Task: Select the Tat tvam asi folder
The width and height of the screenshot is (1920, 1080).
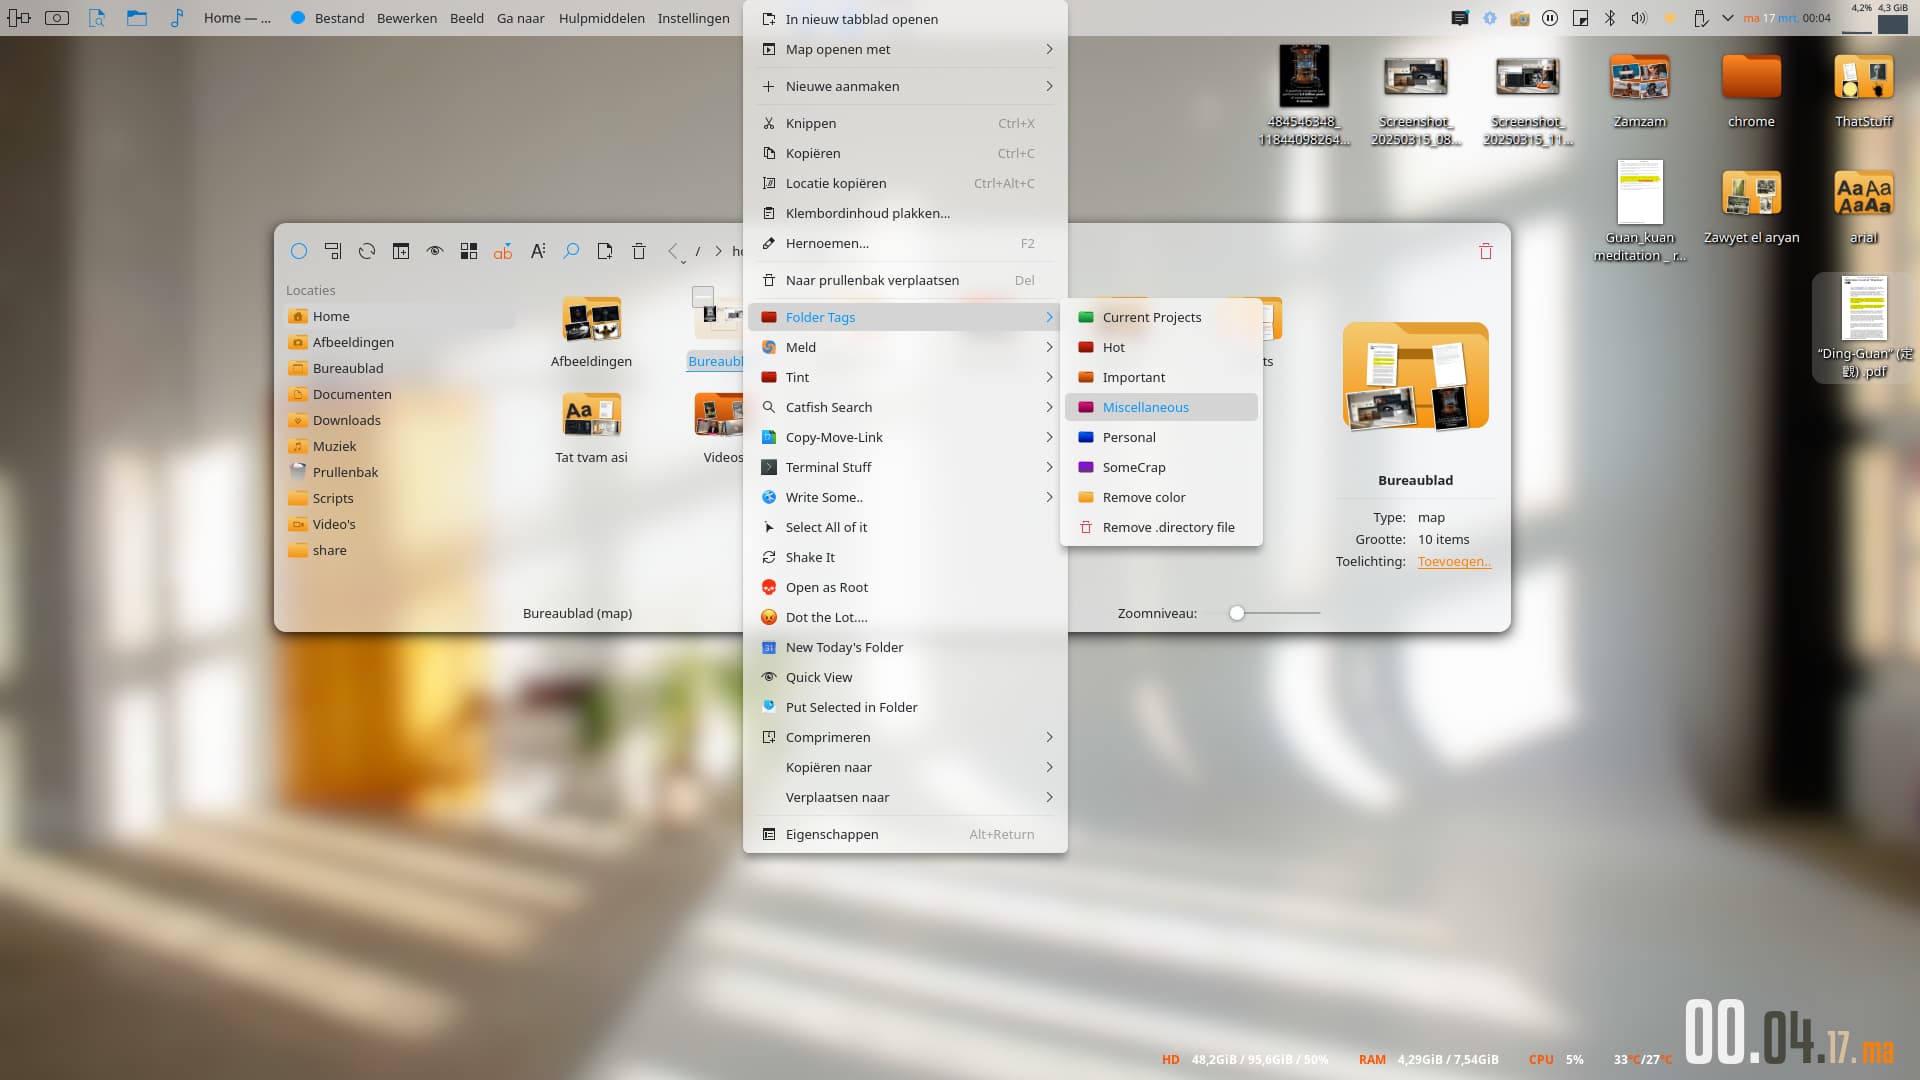Action: tap(591, 428)
